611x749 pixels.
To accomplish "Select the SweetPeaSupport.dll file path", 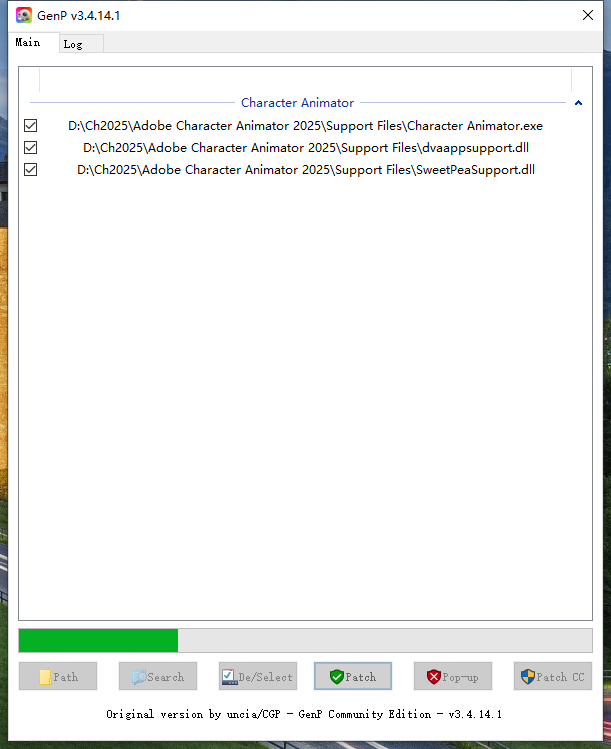I will click(306, 170).
